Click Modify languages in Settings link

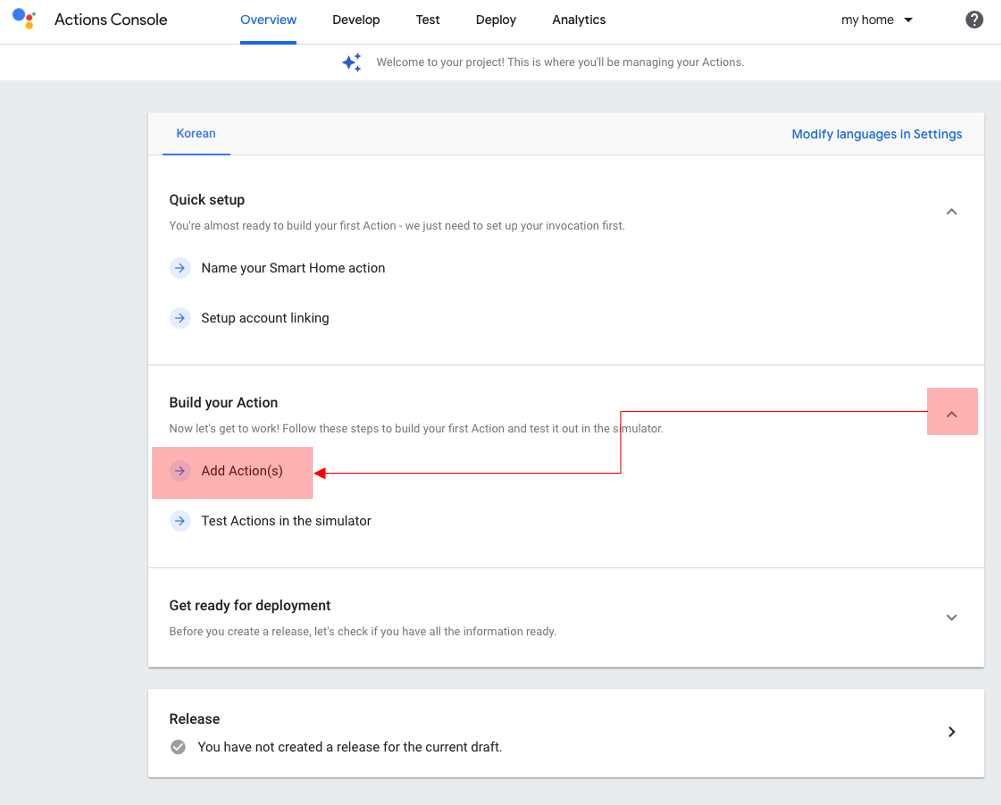[x=877, y=134]
